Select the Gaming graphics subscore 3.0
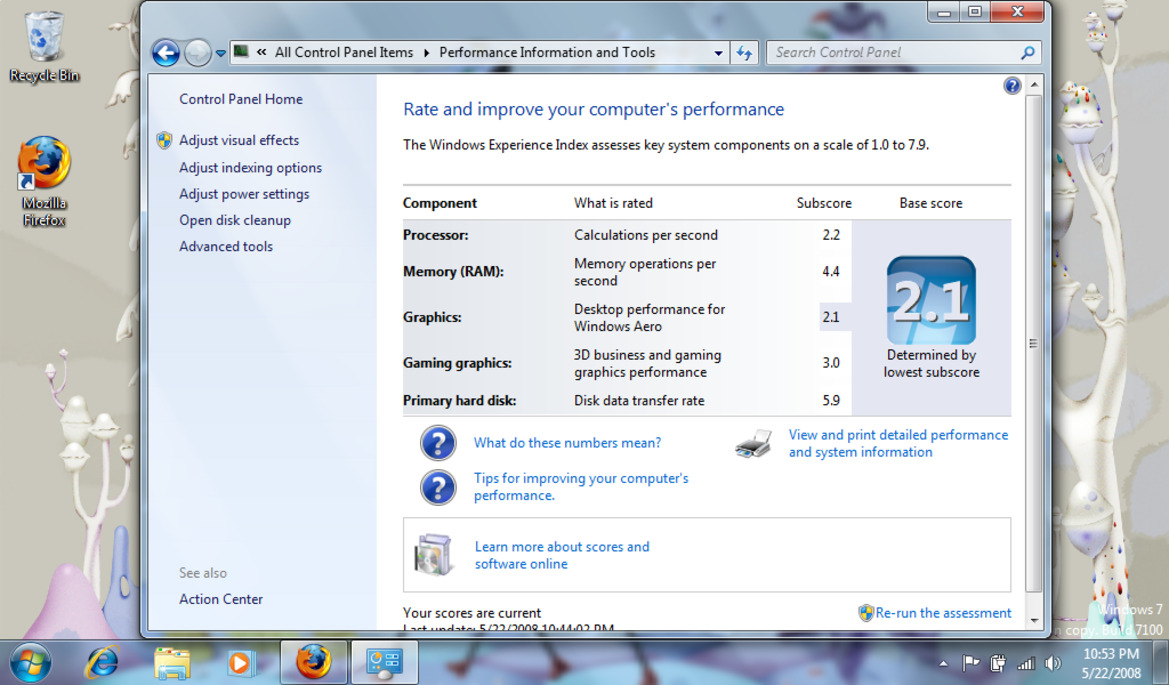Viewport: 1169px width, 685px height. click(831, 363)
